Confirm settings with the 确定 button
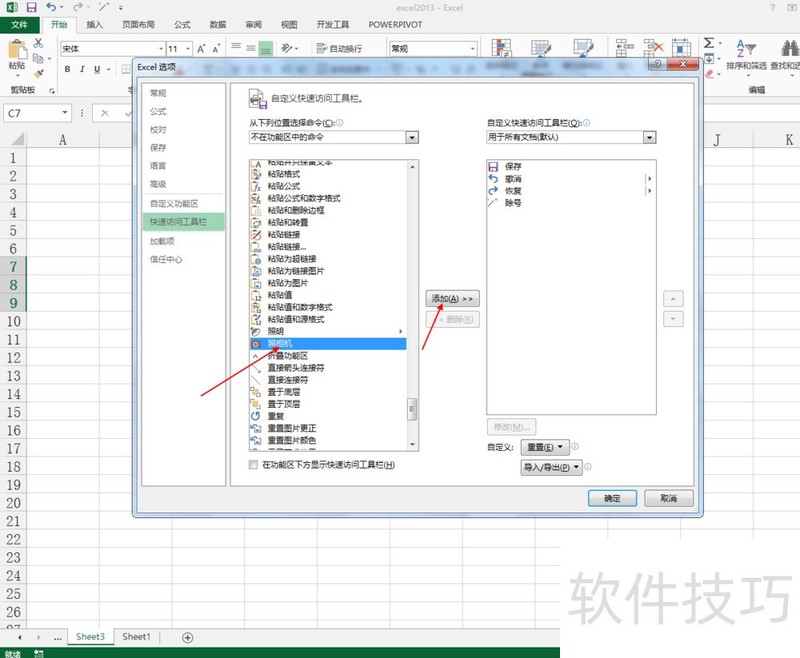 (612, 498)
